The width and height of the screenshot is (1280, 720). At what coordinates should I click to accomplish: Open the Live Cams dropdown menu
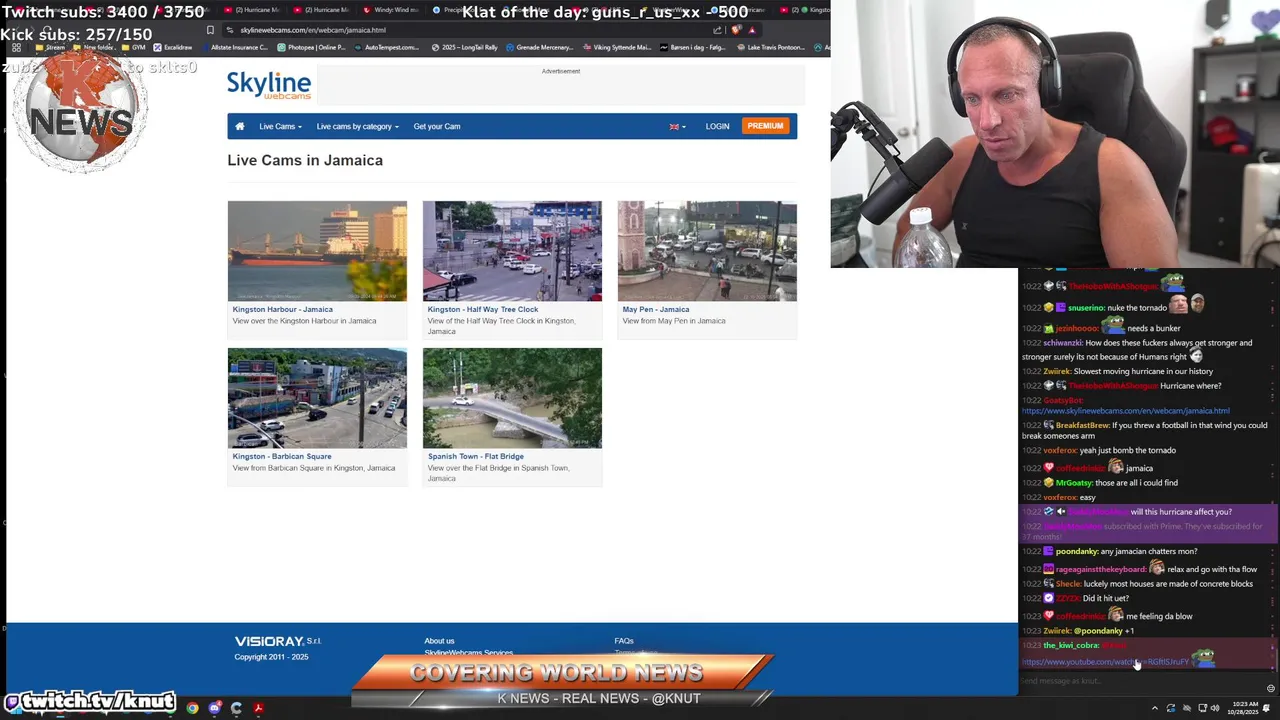tap(280, 126)
